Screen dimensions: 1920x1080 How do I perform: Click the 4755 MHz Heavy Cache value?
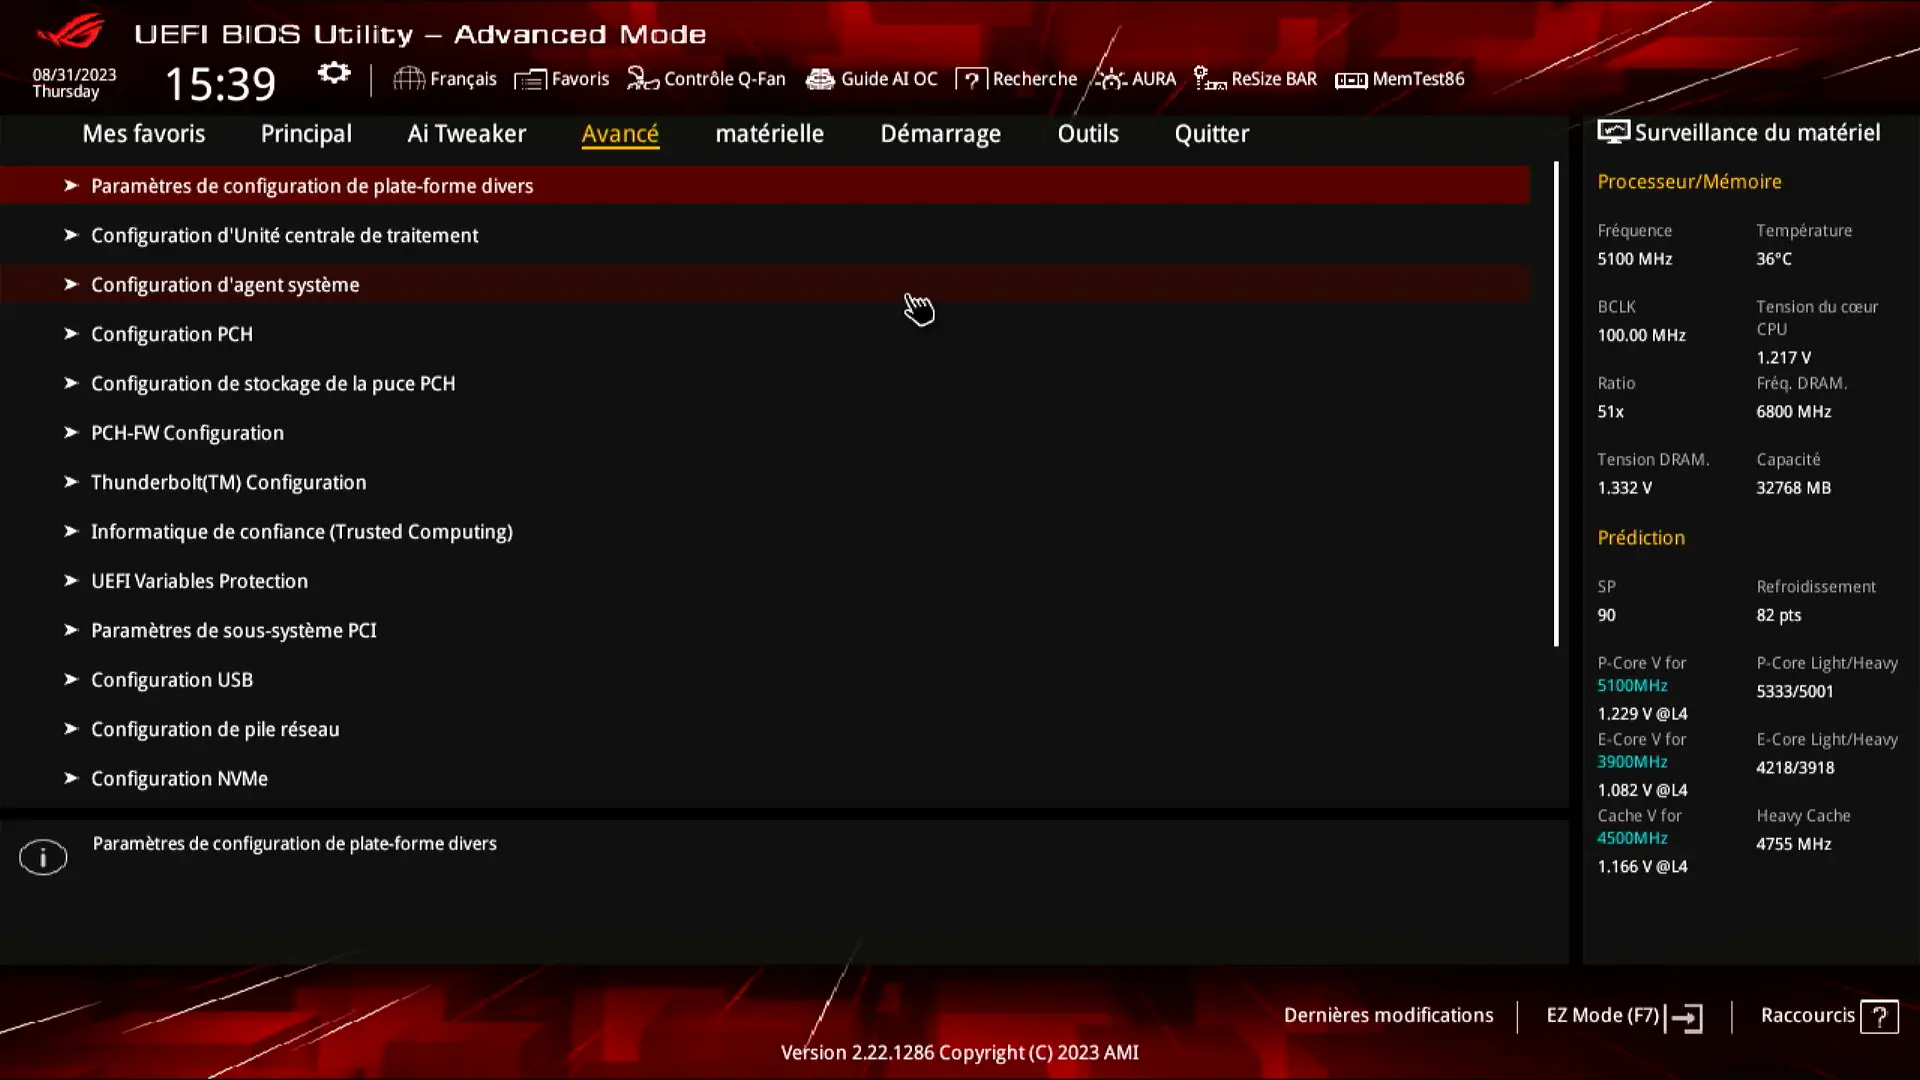point(1794,844)
